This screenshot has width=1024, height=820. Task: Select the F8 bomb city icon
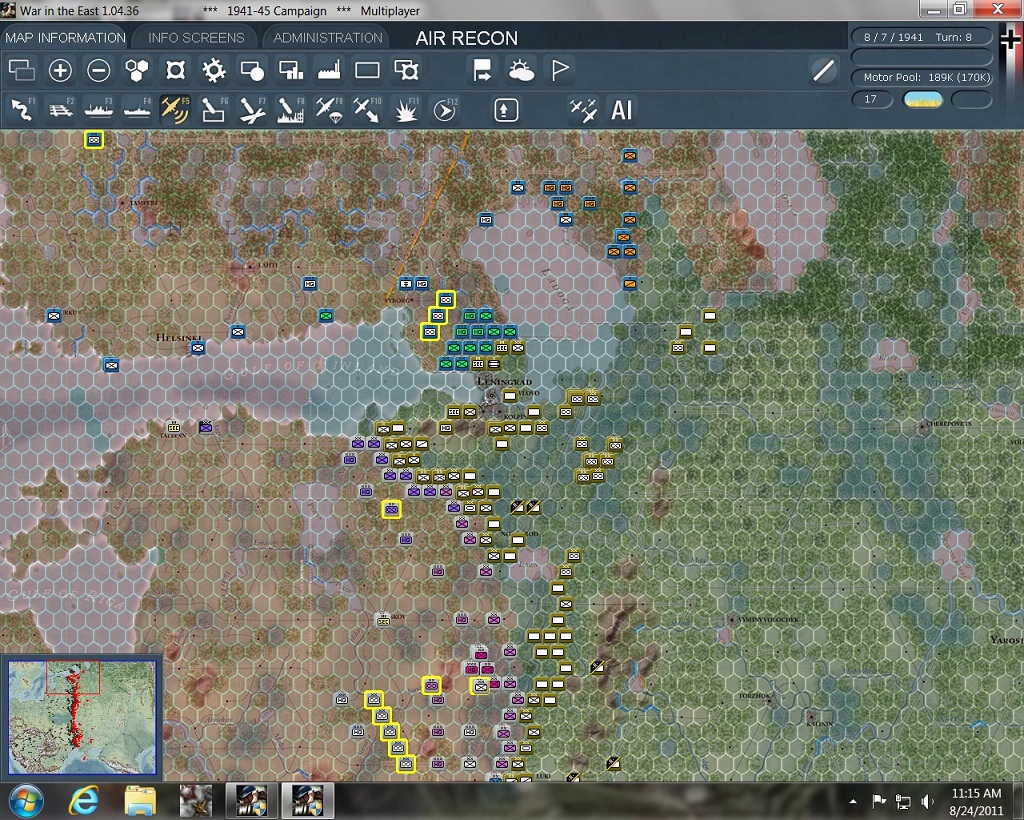point(291,110)
